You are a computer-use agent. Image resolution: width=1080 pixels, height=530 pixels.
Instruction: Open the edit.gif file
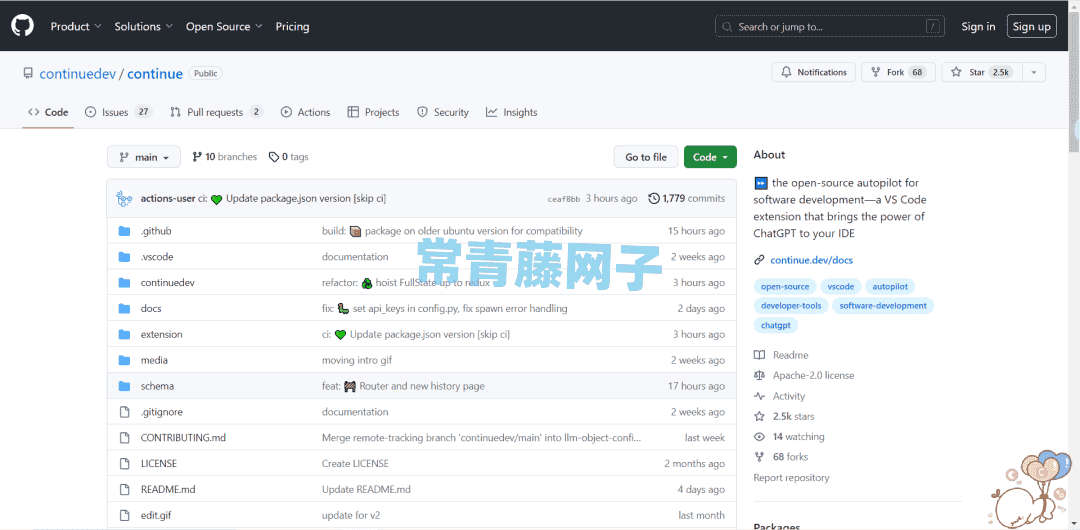pyautogui.click(x=156, y=515)
